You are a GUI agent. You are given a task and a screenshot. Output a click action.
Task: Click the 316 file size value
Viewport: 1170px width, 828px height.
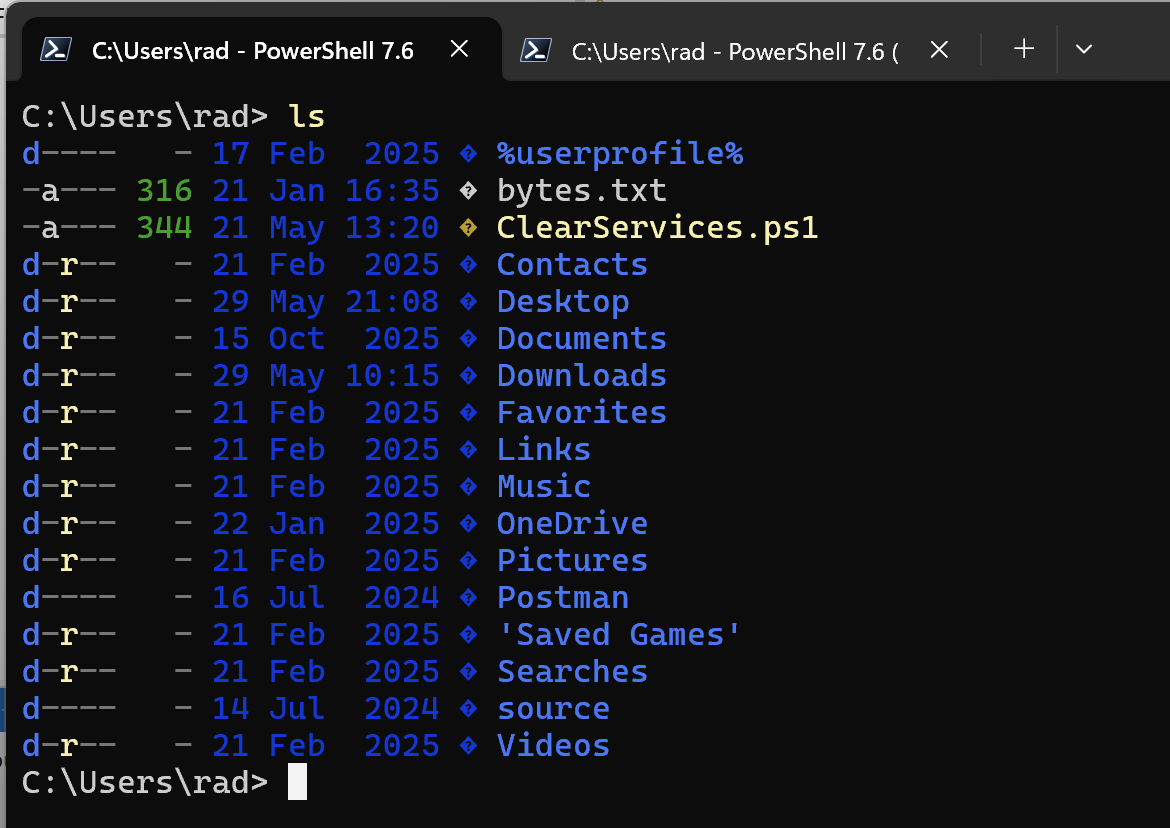pyautogui.click(x=165, y=191)
